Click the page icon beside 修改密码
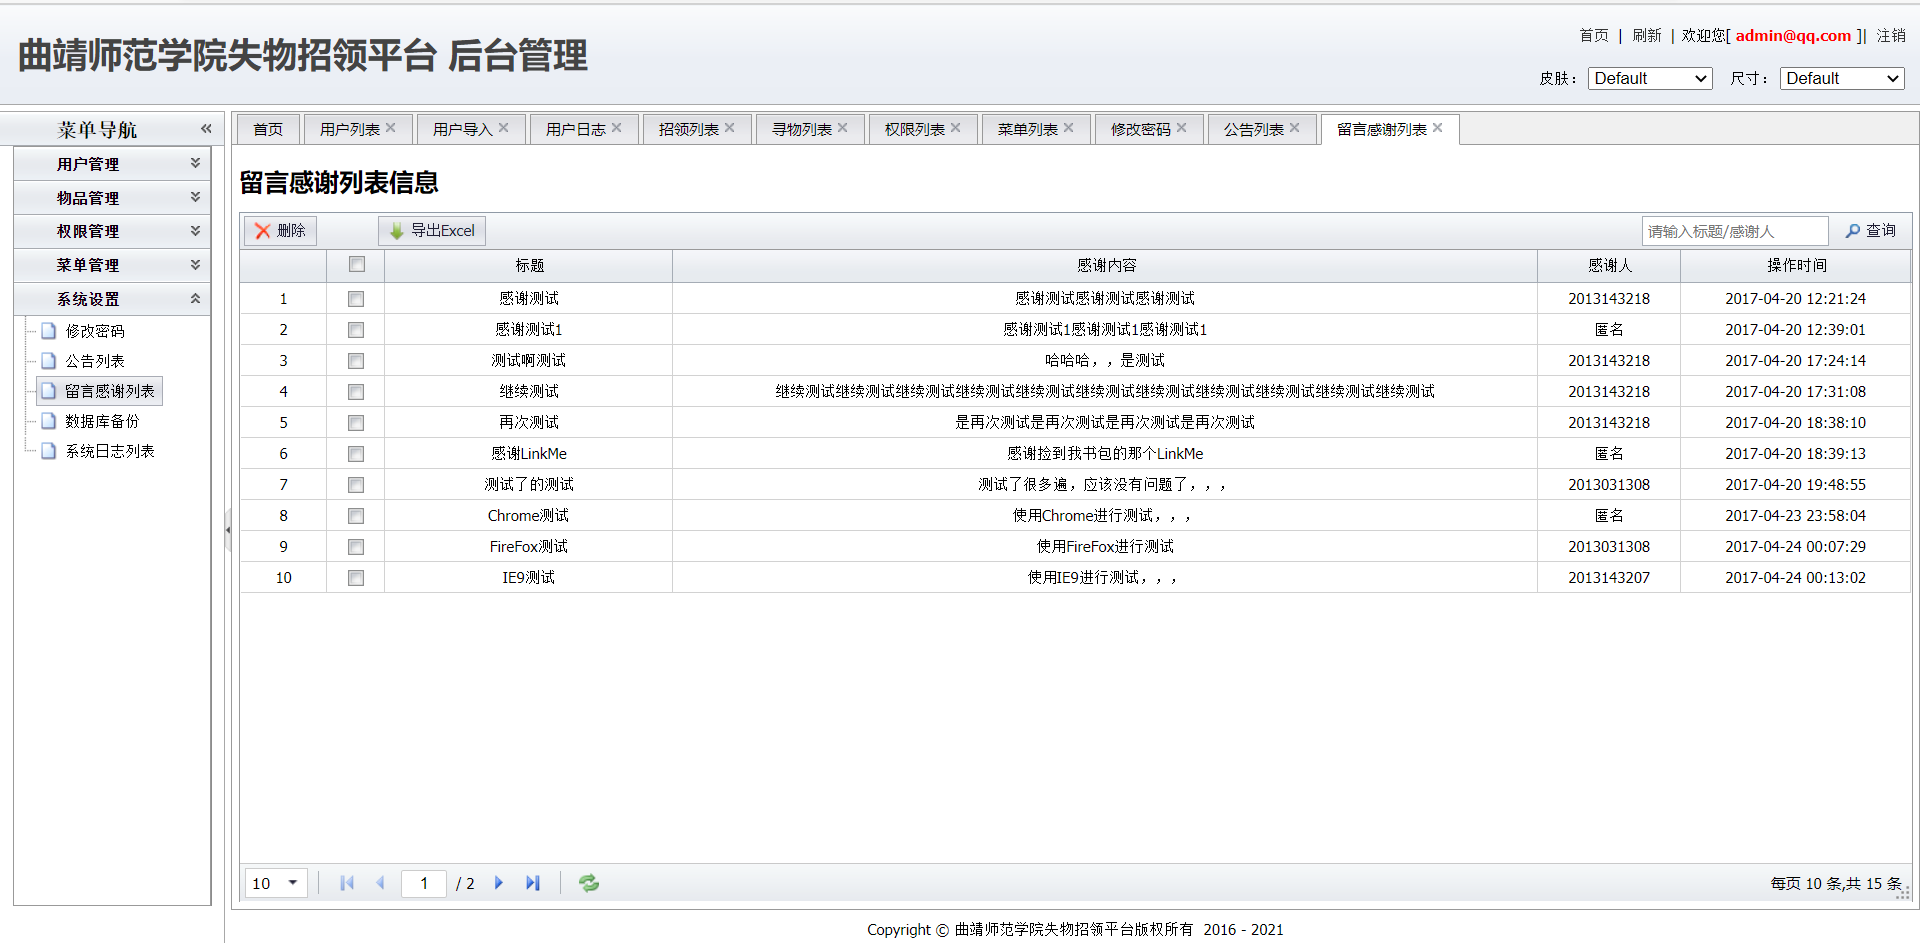 (x=48, y=331)
